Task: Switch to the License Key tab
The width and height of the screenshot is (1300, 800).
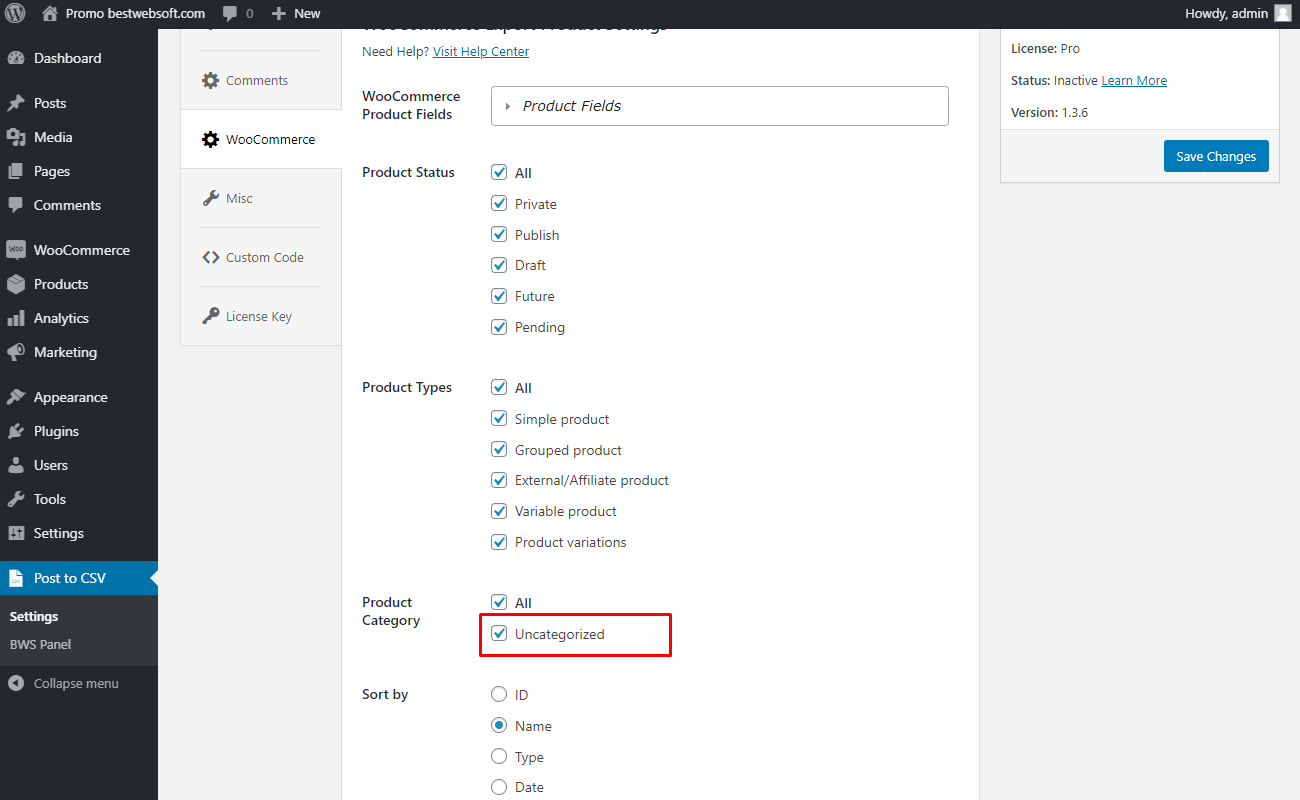Action: pos(260,316)
